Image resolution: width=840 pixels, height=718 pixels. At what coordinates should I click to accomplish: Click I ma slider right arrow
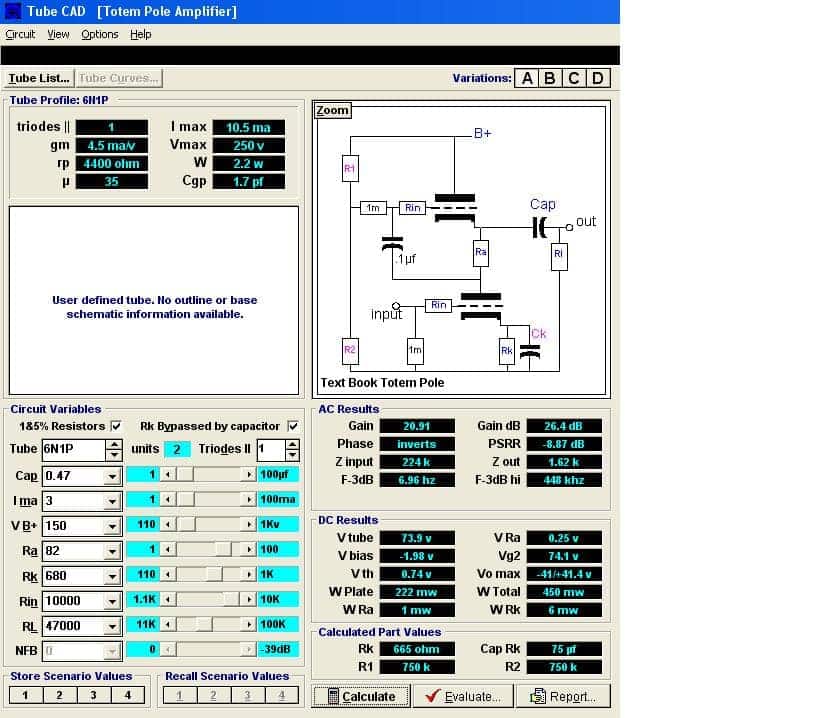249,499
